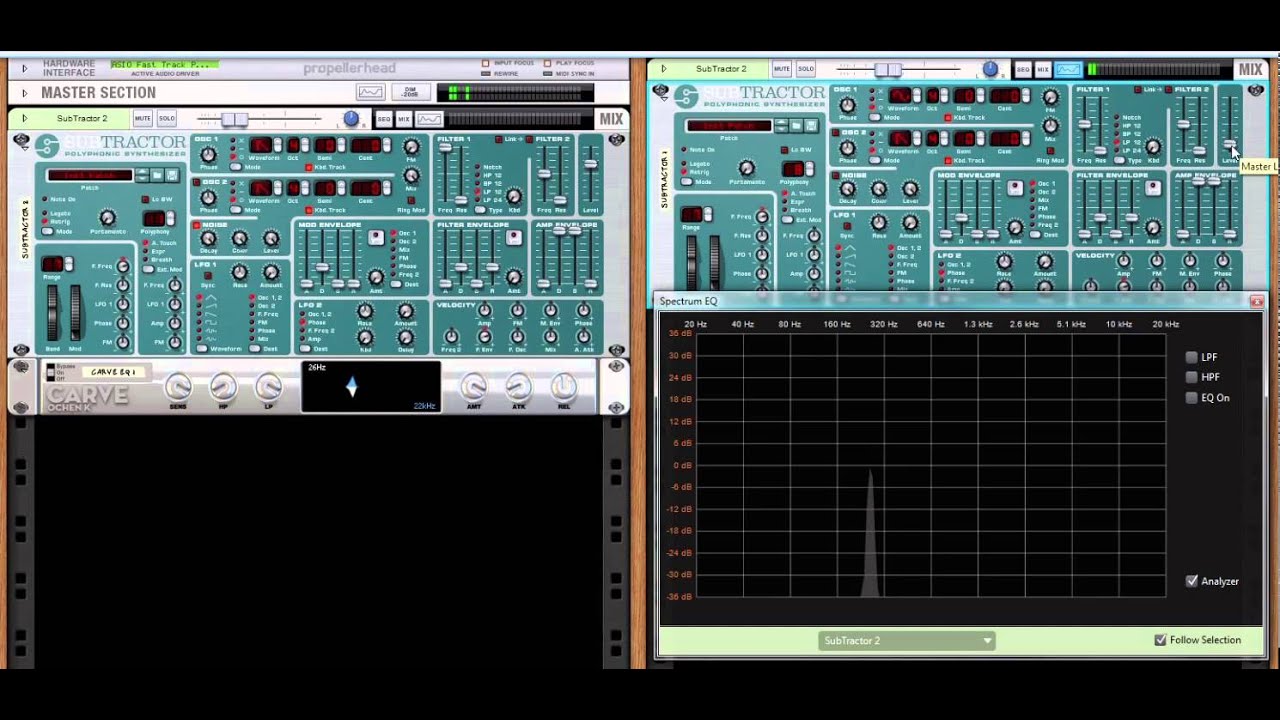Click Master Level slider in left SubTractor

pyautogui.click(x=590, y=166)
